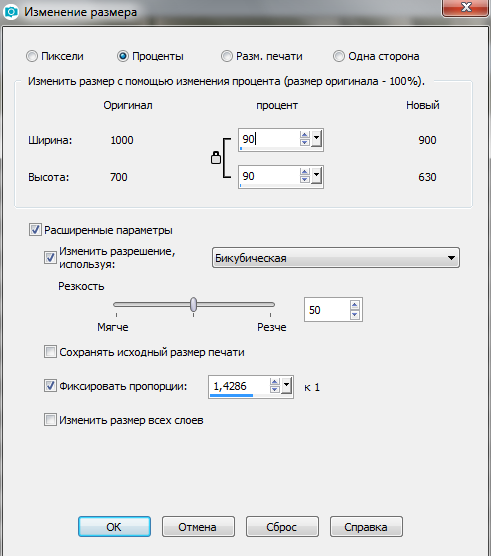The height and width of the screenshot is (556, 491).
Task: Click the Мягче slider label
Action: (113, 327)
